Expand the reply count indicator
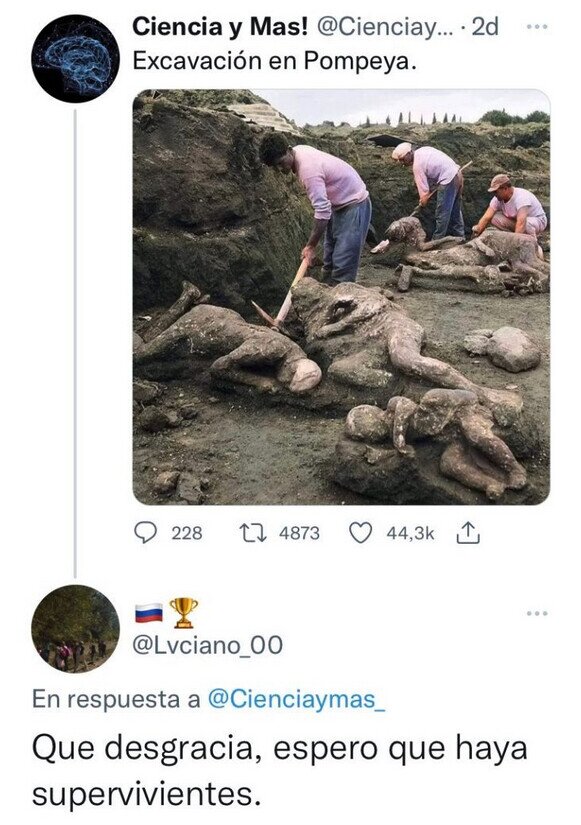Screen dimensions: 581x825 (x=145, y=533)
